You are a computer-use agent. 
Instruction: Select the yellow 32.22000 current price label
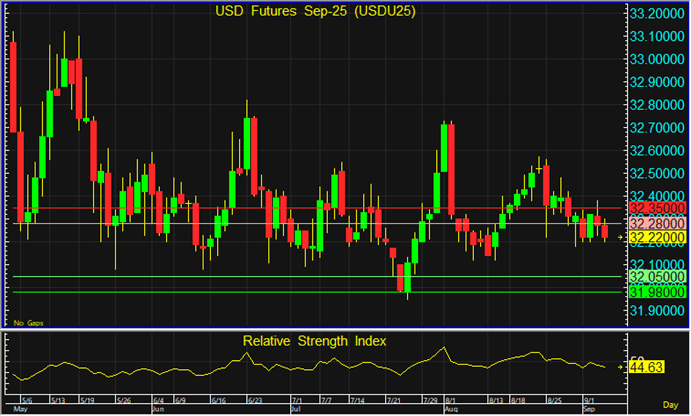click(655, 238)
